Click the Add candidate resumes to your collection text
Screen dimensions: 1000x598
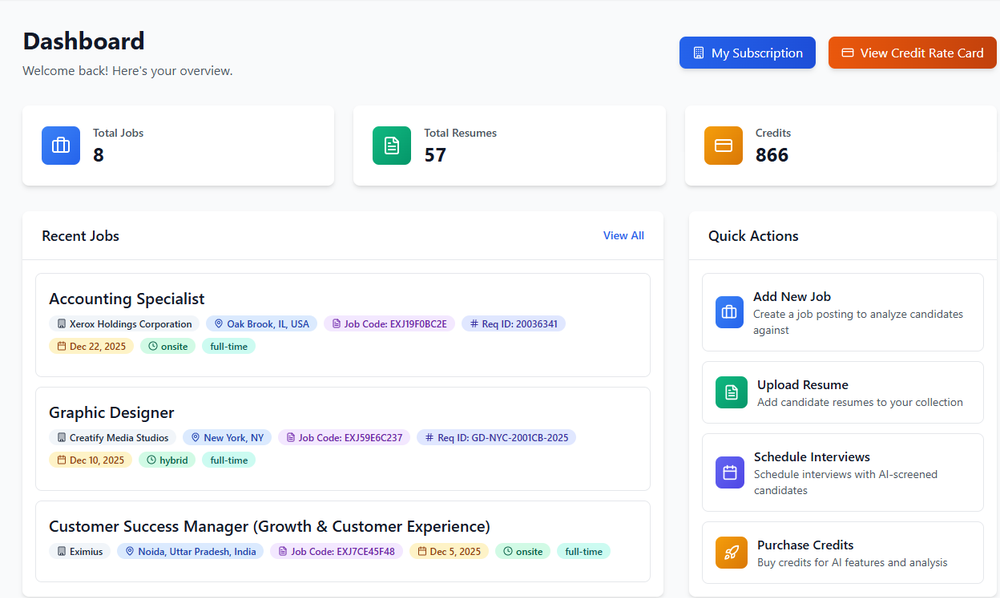point(860,402)
